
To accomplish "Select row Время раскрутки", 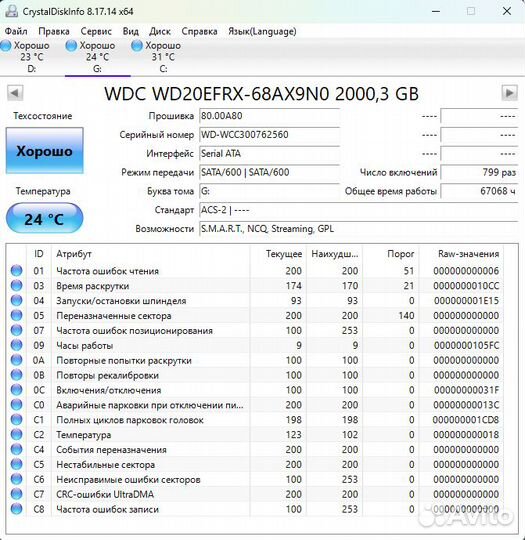I will [255, 285].
